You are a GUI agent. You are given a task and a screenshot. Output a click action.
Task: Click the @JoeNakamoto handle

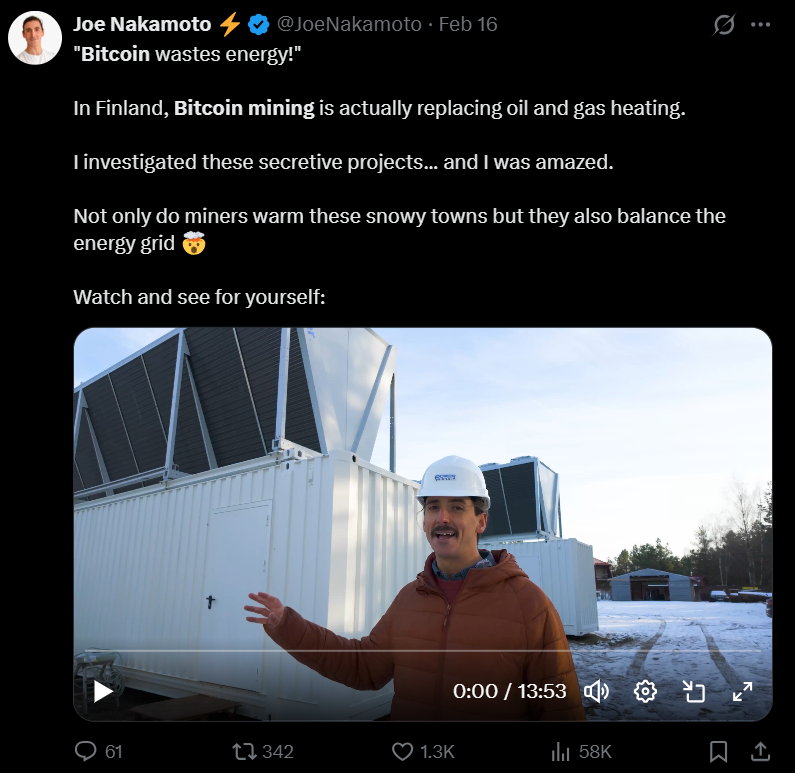349,24
